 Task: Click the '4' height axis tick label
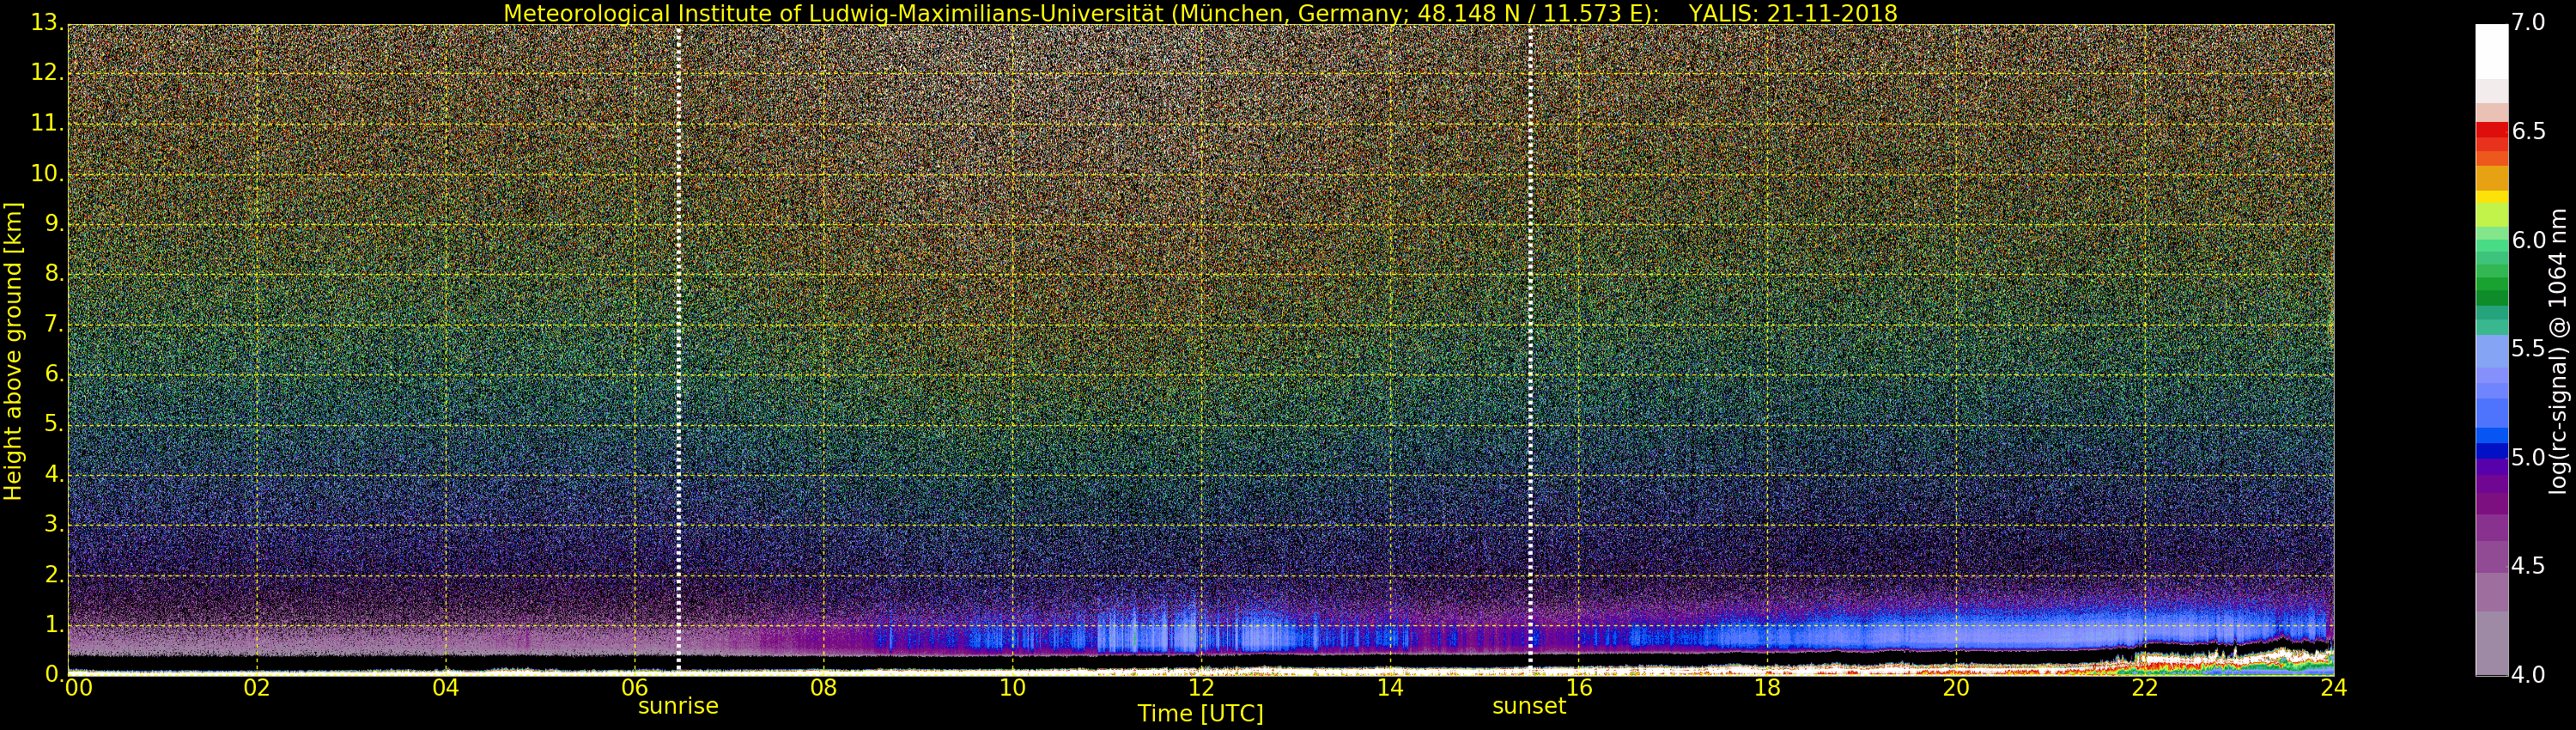[x=53, y=474]
